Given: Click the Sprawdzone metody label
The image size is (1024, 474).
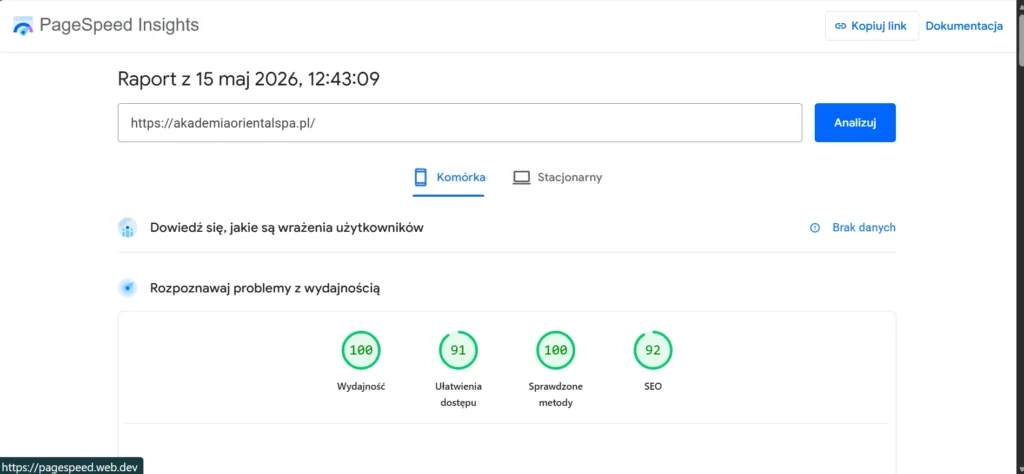Looking at the screenshot, I should pyautogui.click(x=556, y=394).
